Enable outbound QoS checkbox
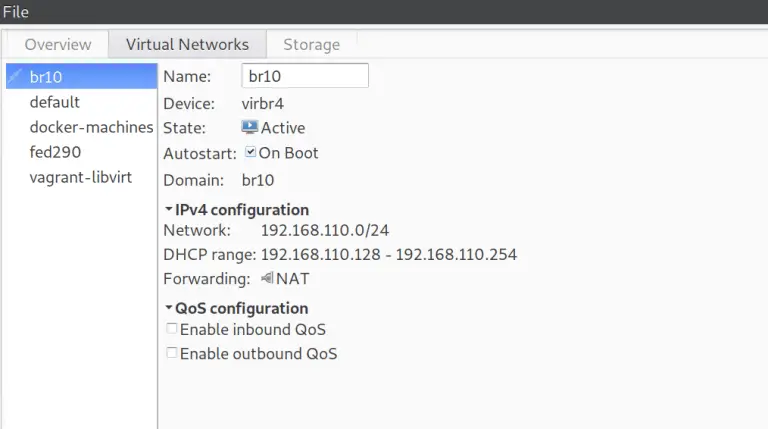This screenshot has width=768, height=429. click(x=171, y=353)
